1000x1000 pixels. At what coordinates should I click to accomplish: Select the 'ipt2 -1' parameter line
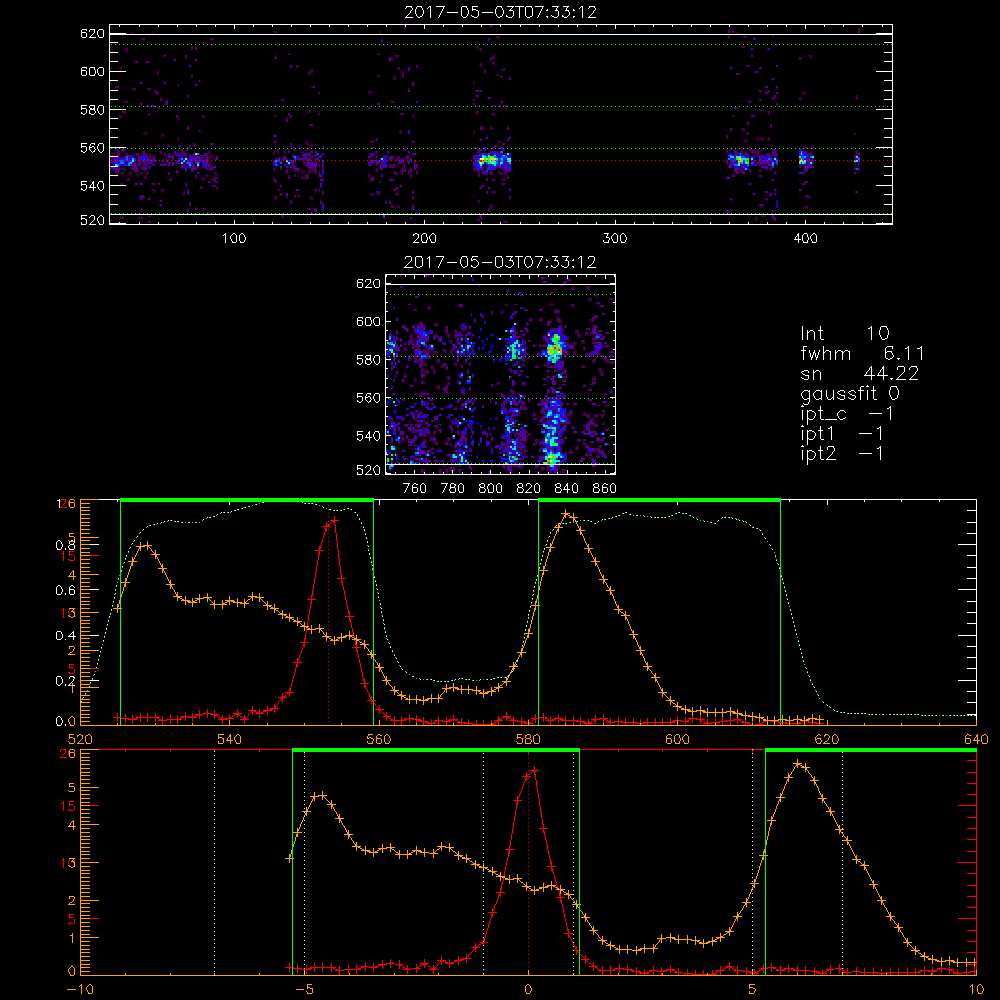(842, 453)
